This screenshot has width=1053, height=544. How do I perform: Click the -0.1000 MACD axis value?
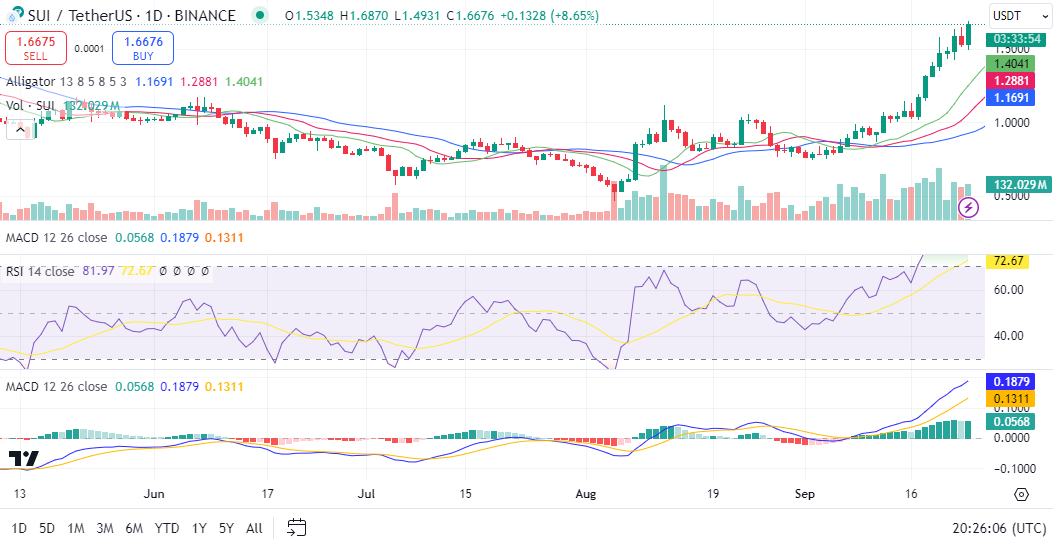point(1011,467)
